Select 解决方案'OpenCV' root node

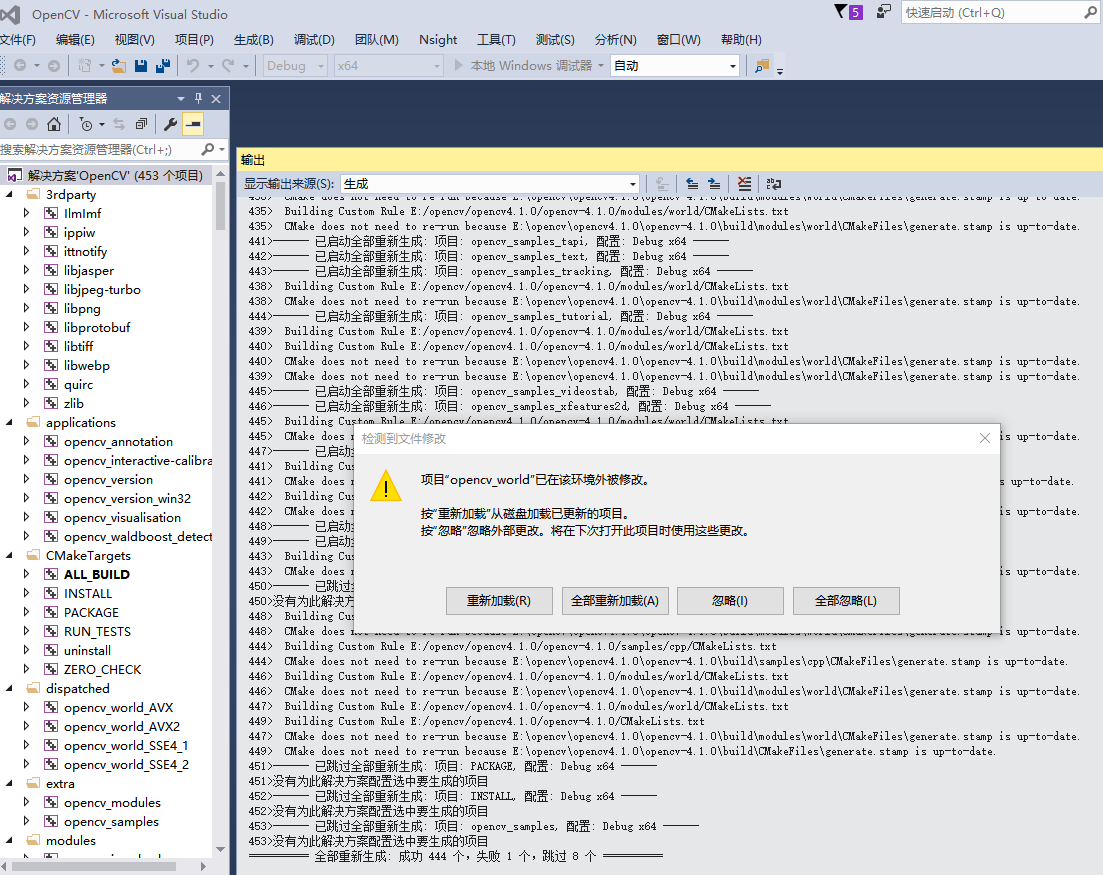click(x=115, y=175)
